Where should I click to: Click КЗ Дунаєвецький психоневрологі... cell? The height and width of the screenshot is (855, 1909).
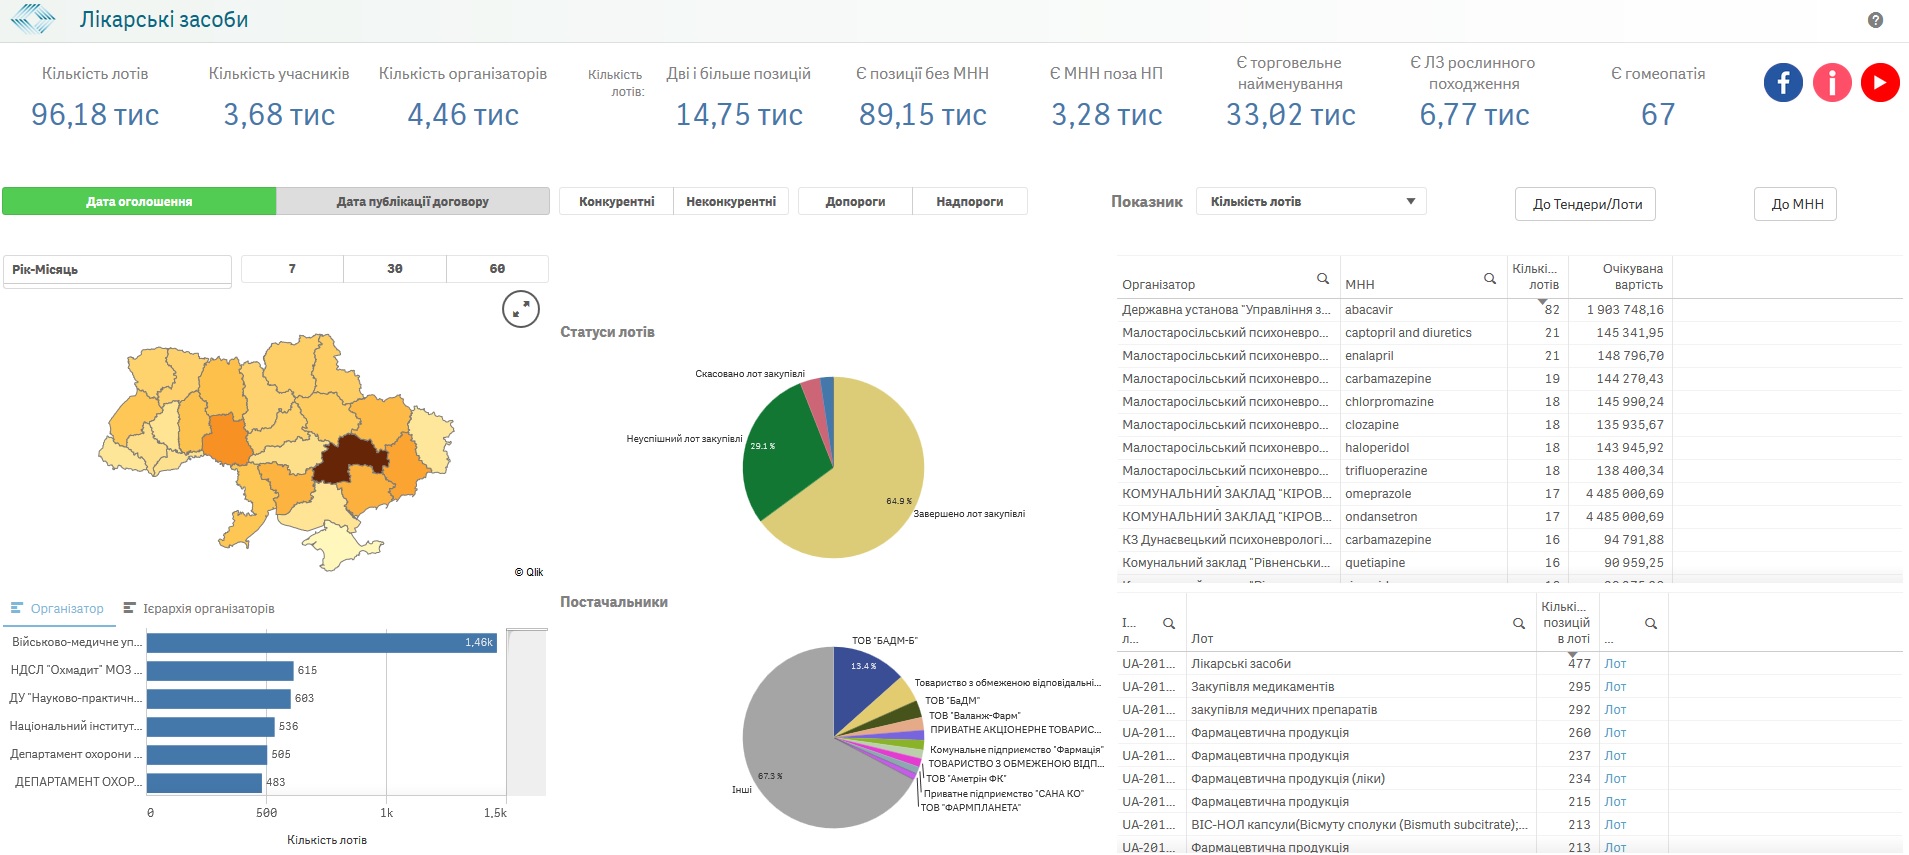[x=1227, y=540]
